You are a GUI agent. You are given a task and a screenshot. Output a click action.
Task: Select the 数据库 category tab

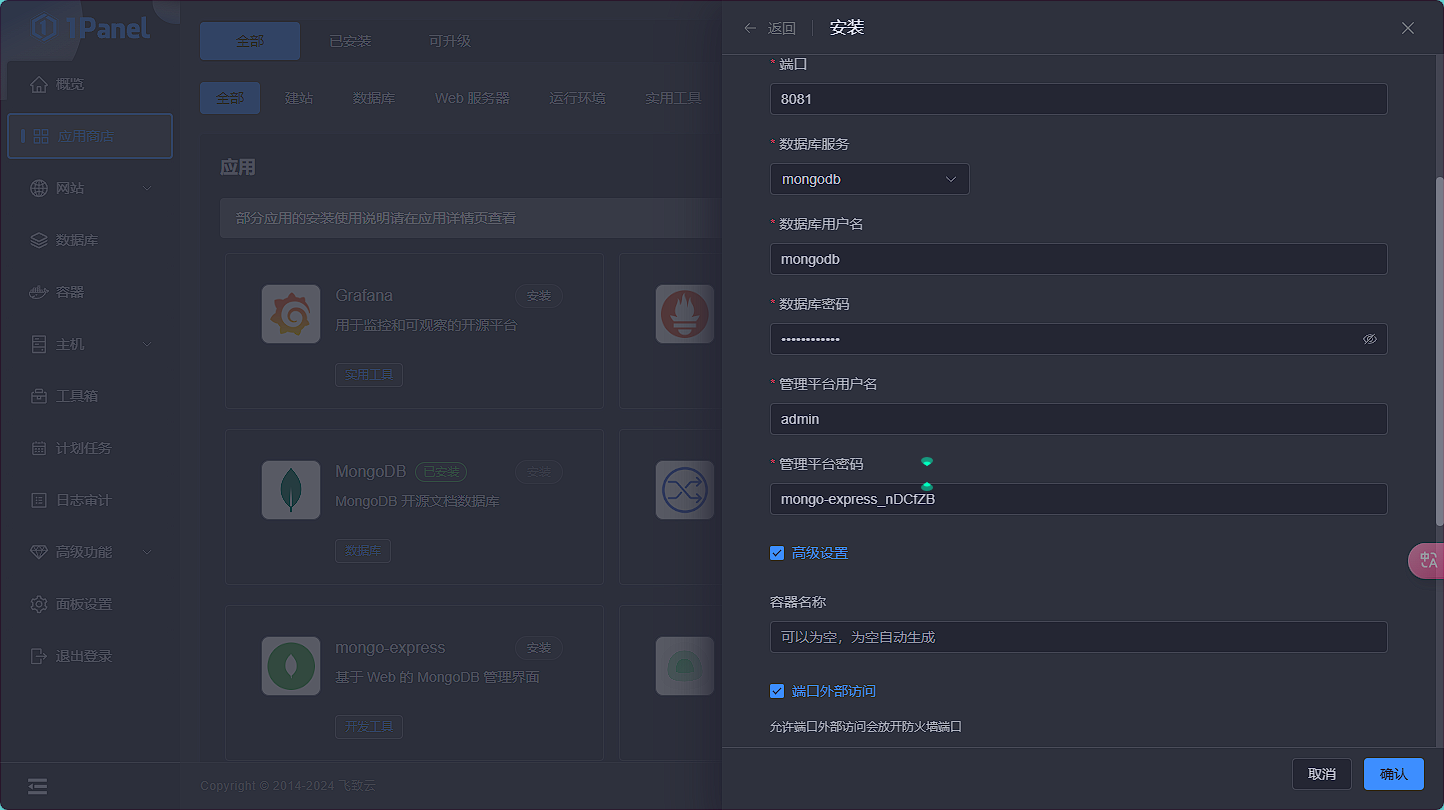pyautogui.click(x=373, y=98)
